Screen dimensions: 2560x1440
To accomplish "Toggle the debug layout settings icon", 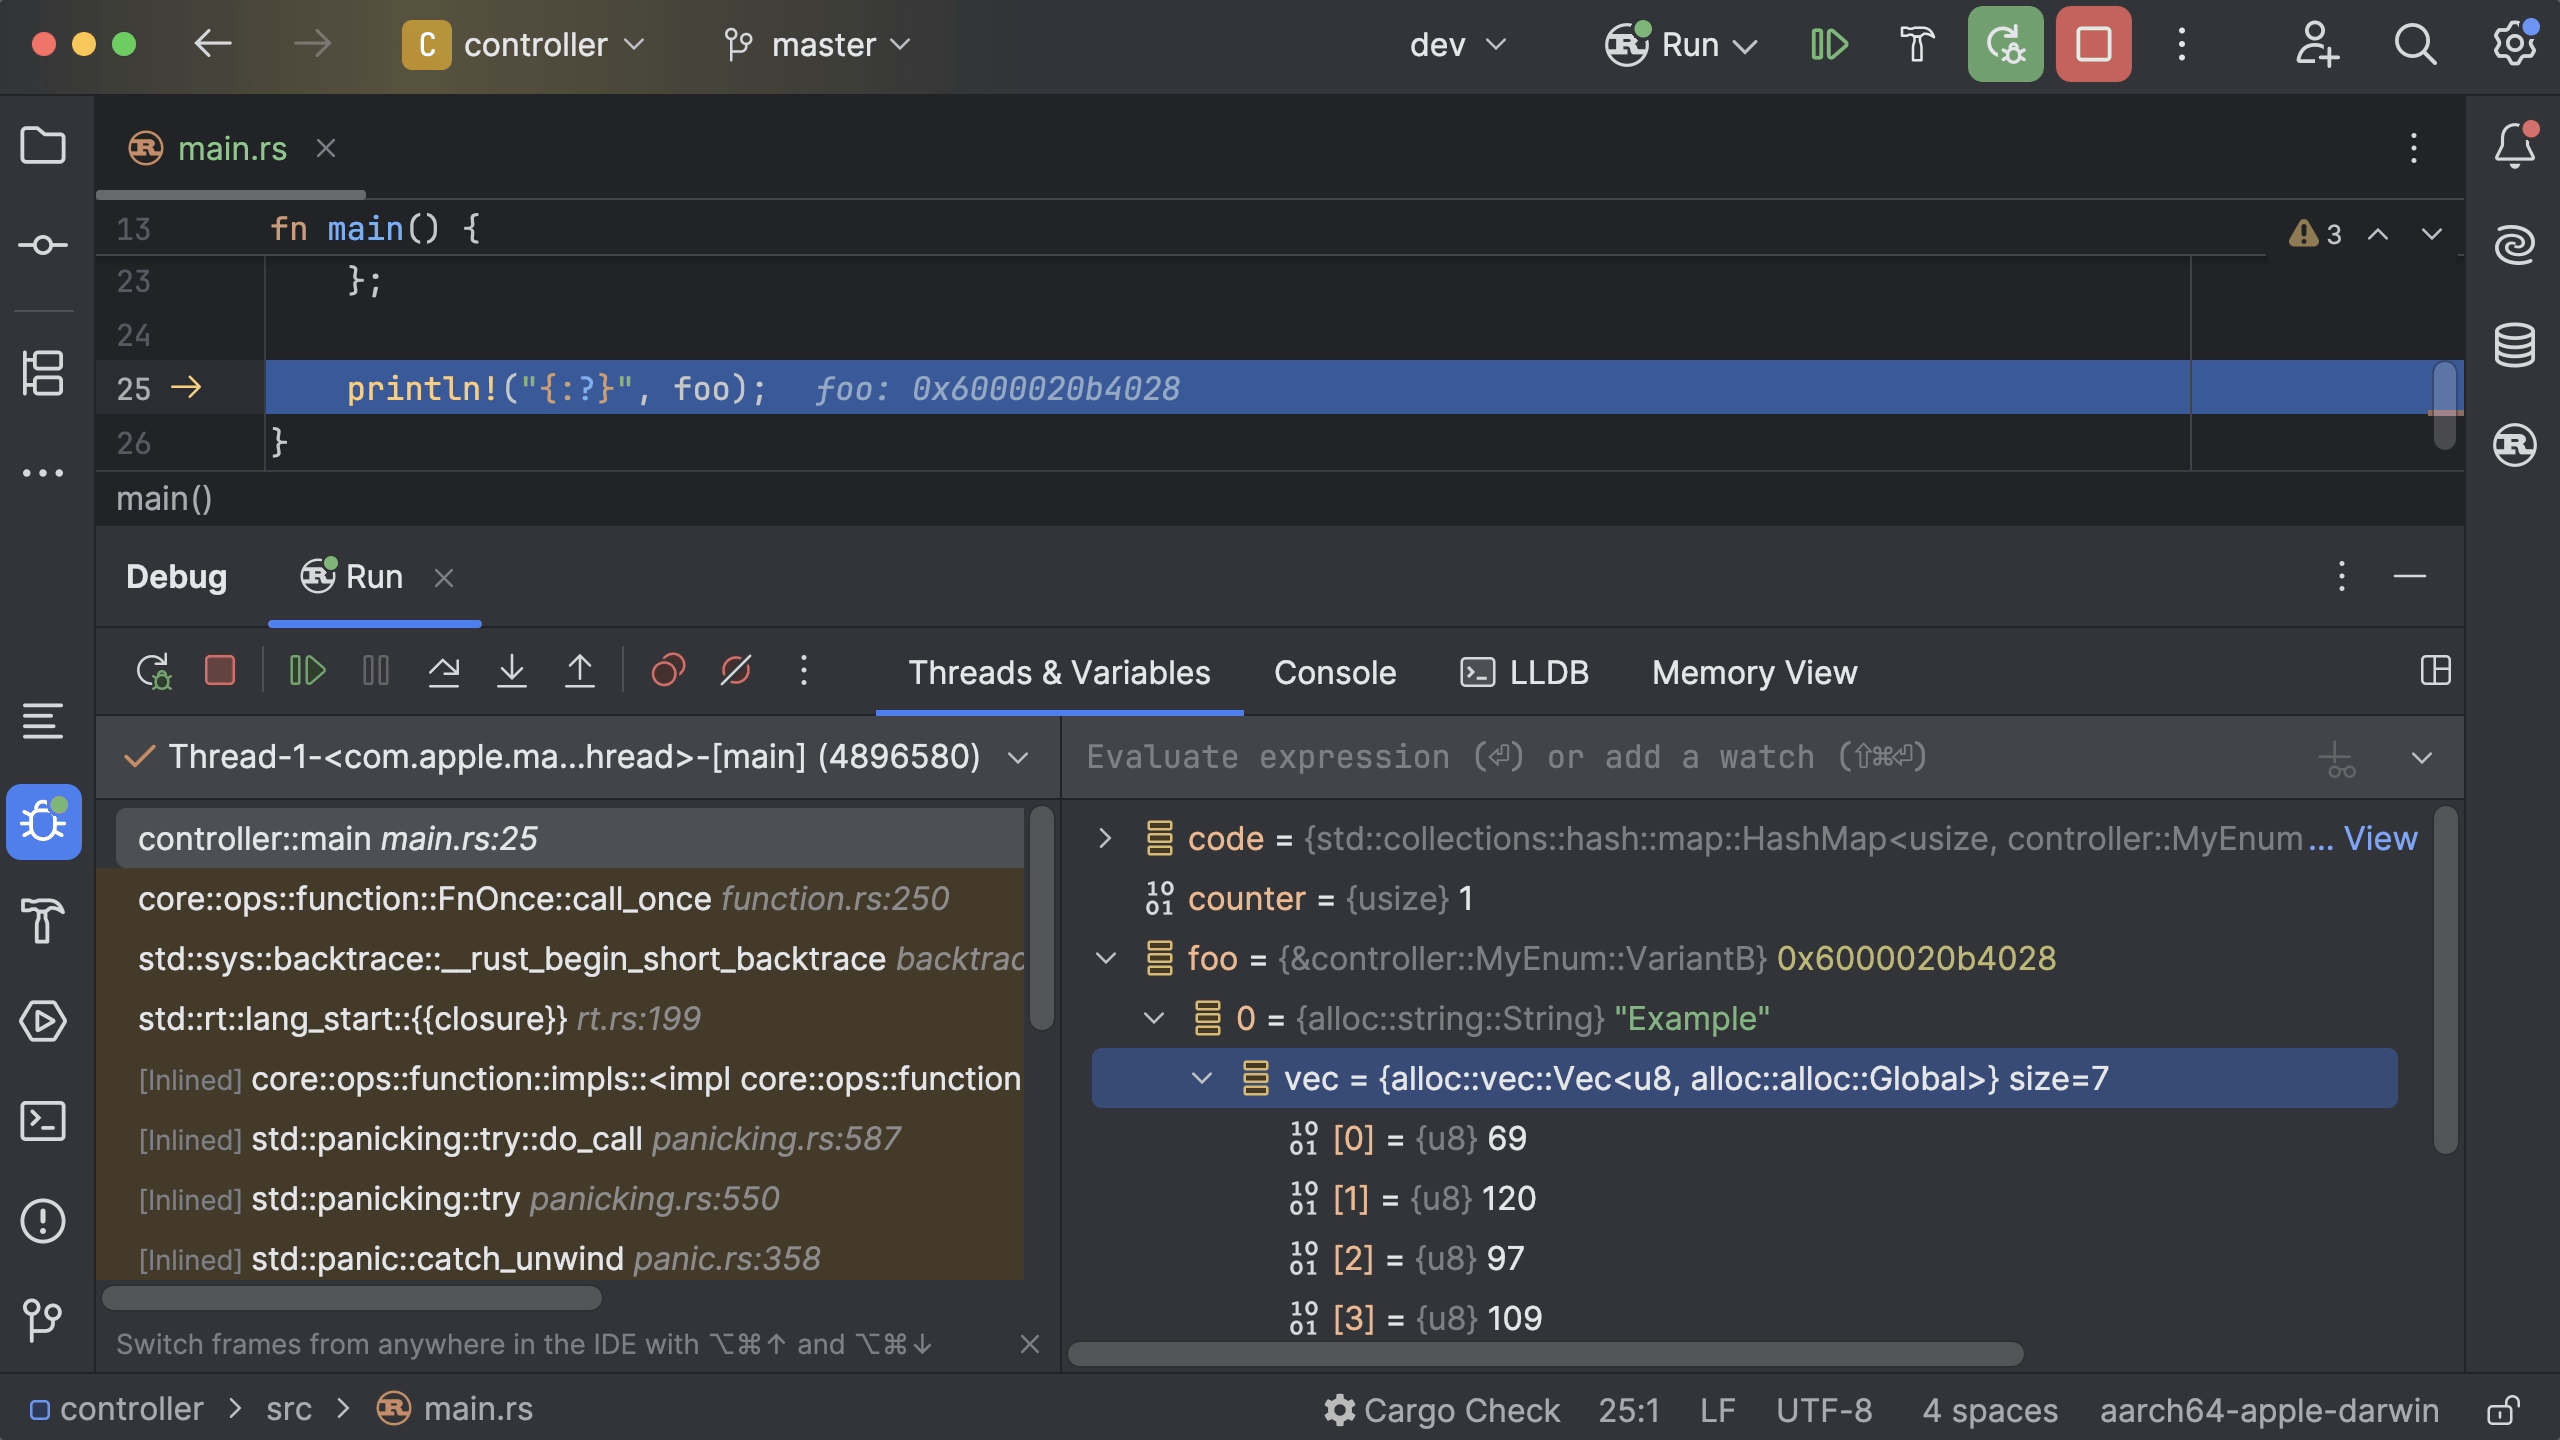I will [x=2435, y=671].
